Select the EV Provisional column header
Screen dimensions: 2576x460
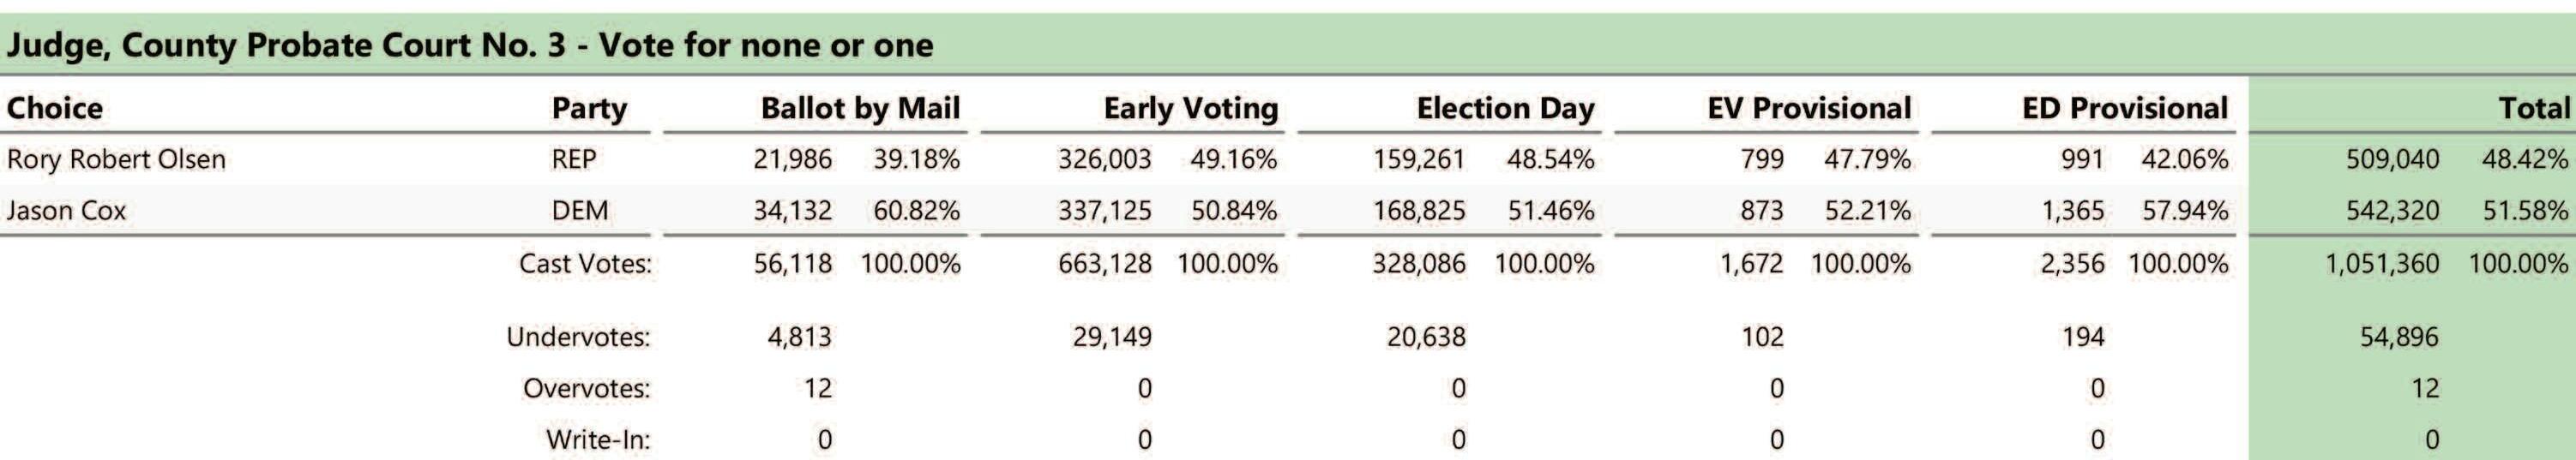tap(1809, 108)
